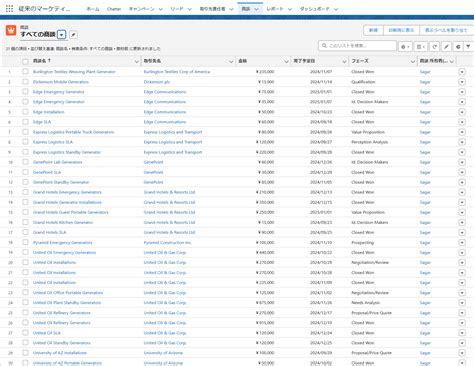Show the charts panel icon
Screen dimensions: 474x366
(458, 47)
